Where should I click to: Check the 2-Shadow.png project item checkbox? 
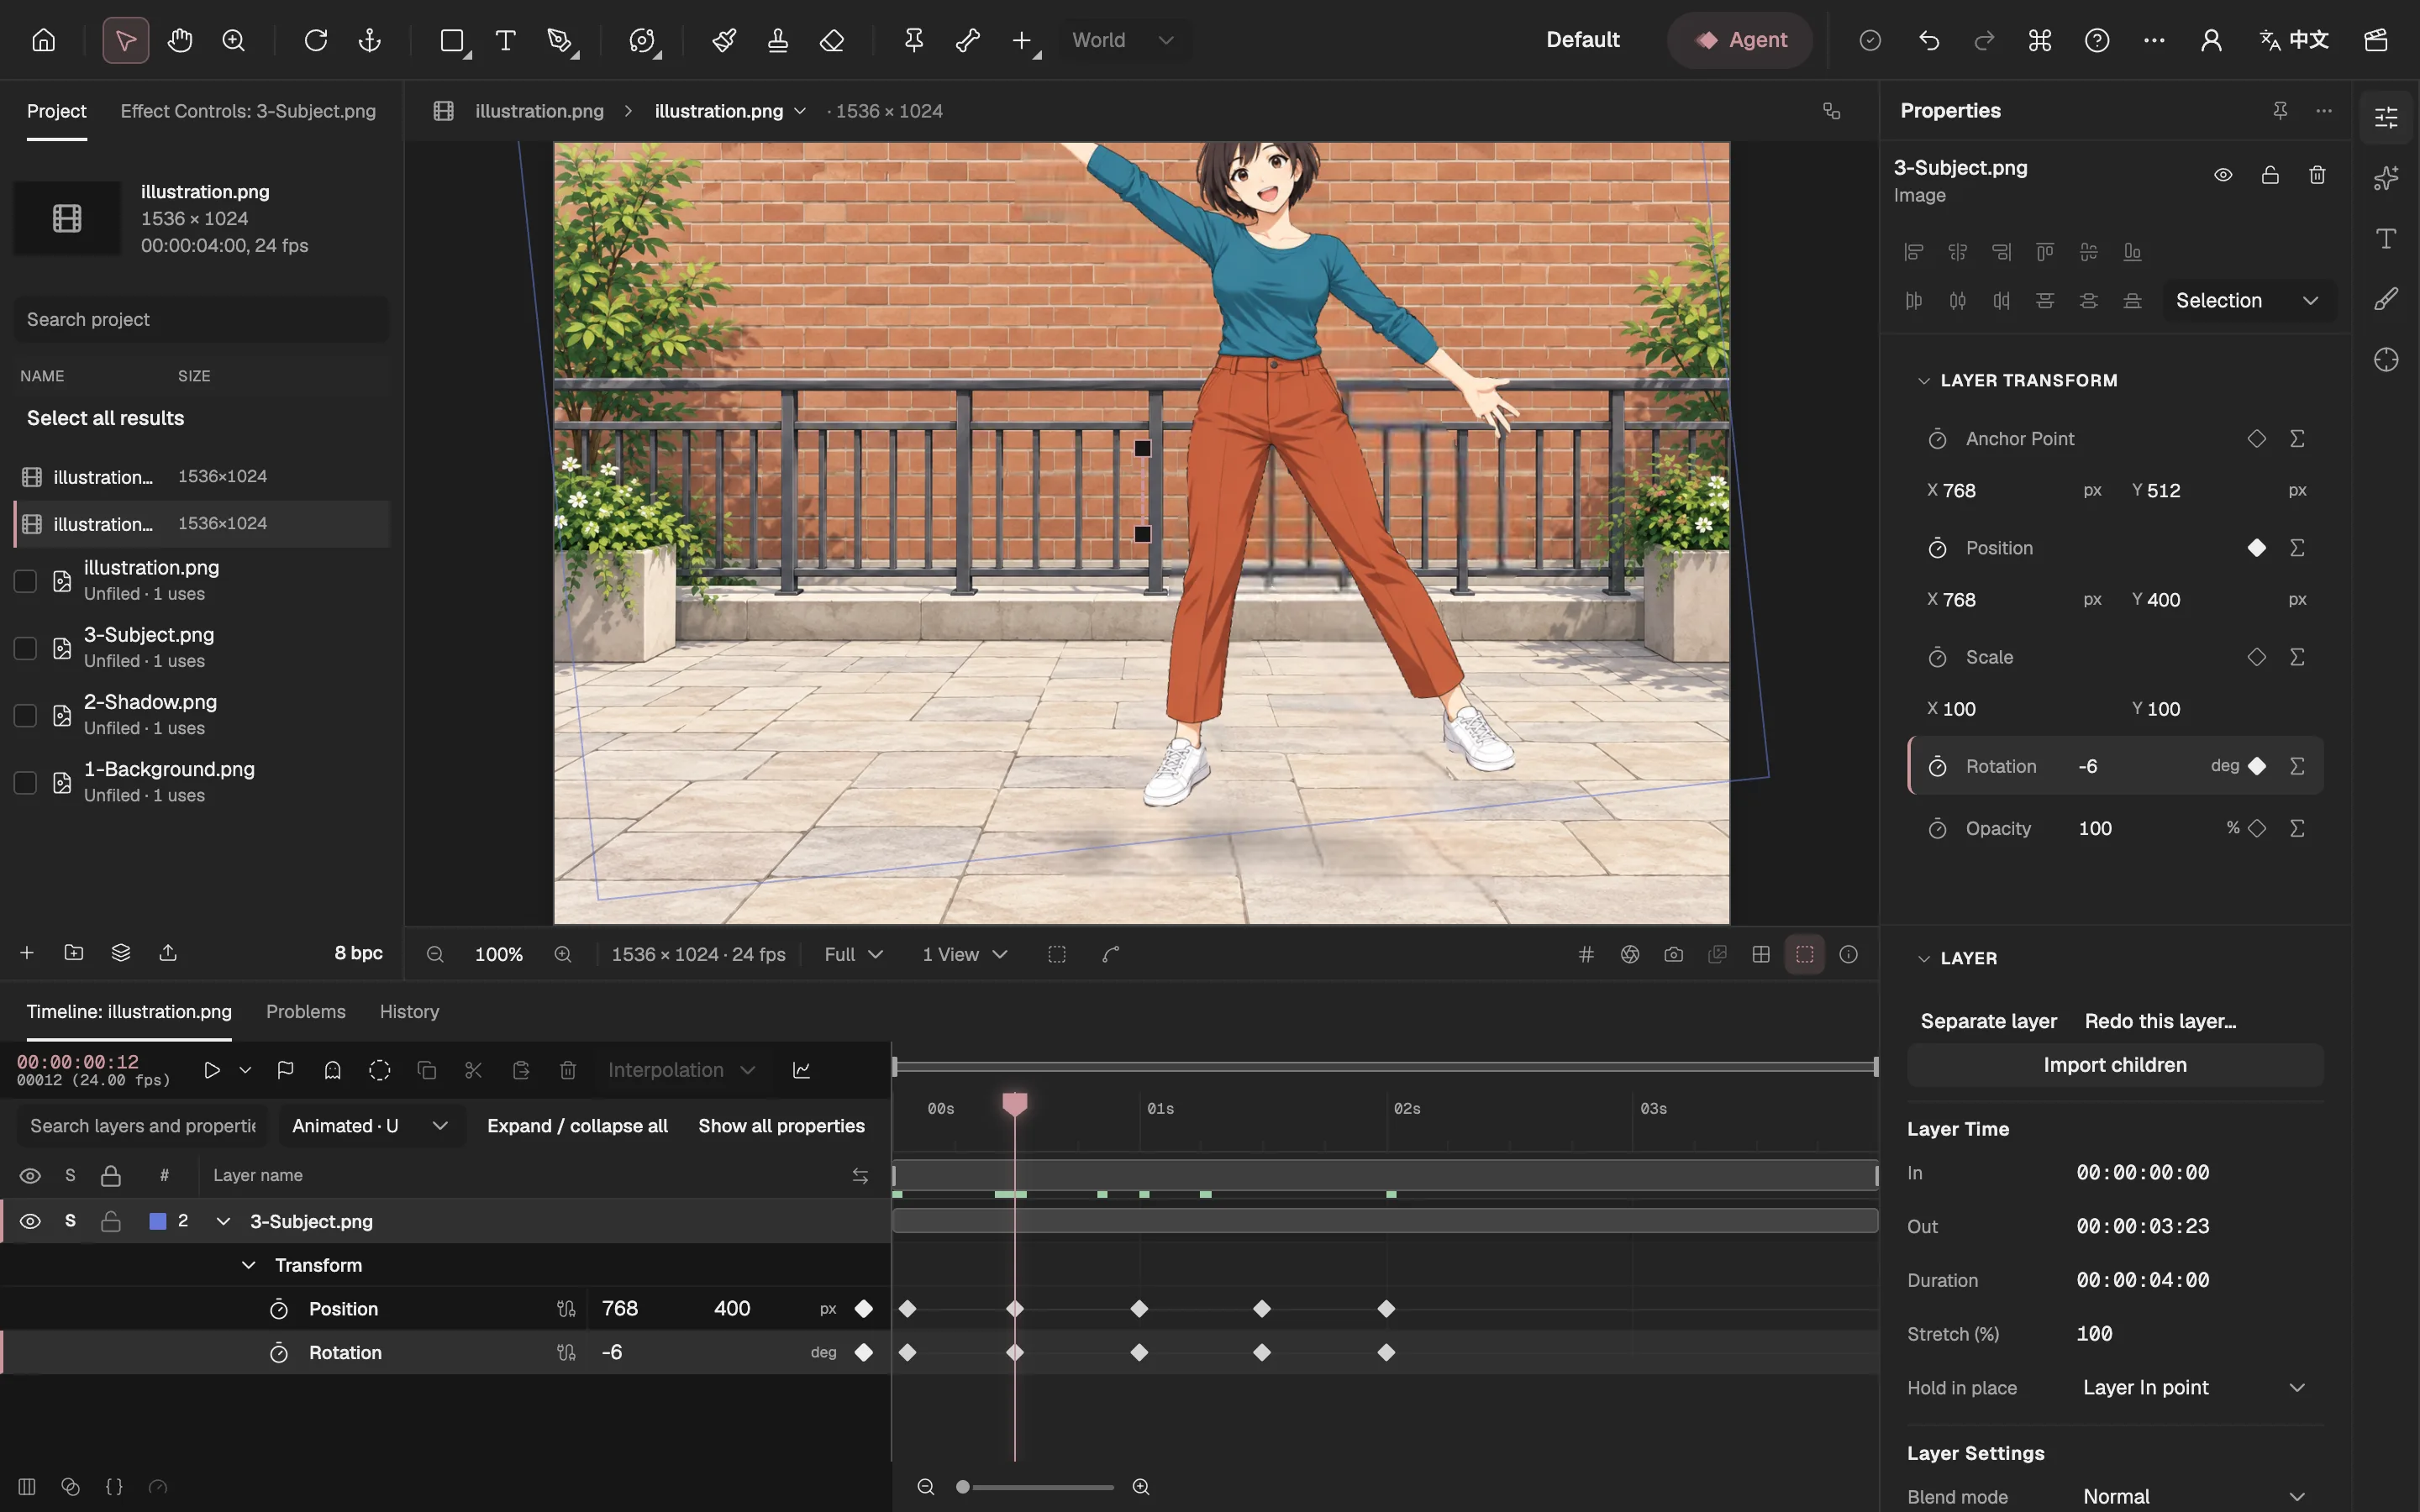click(x=25, y=715)
